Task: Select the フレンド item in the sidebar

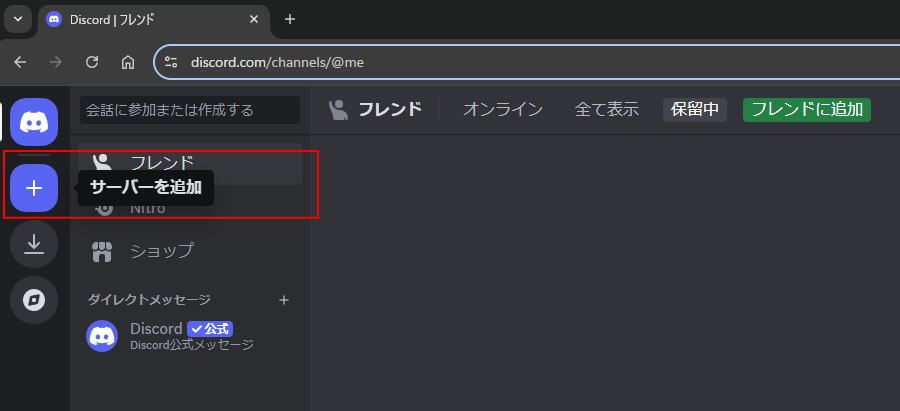Action: [190, 164]
